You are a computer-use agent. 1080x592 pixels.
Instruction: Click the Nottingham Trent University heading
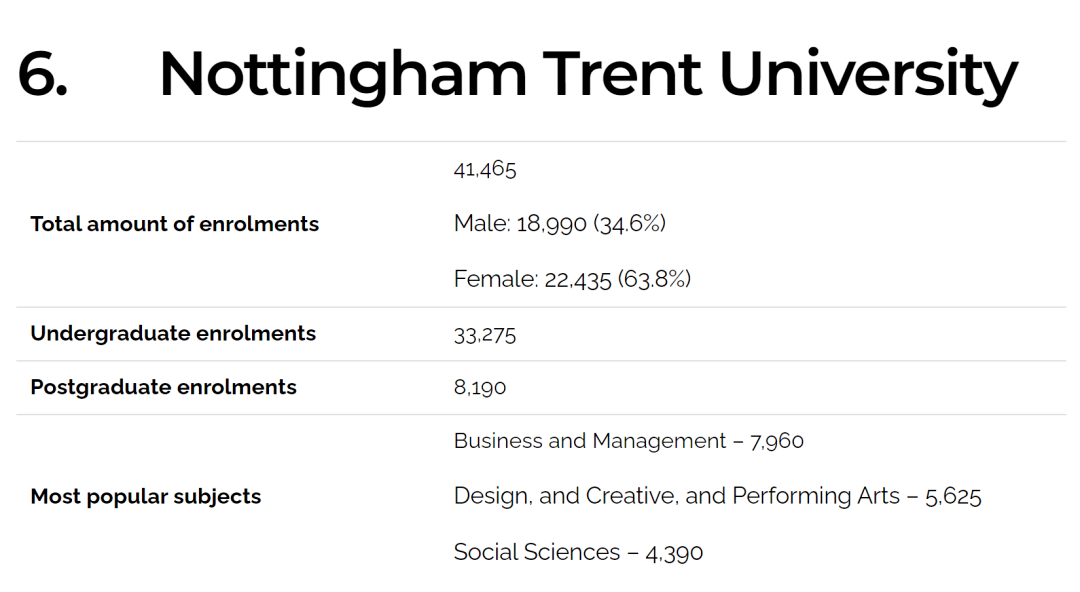tap(588, 74)
